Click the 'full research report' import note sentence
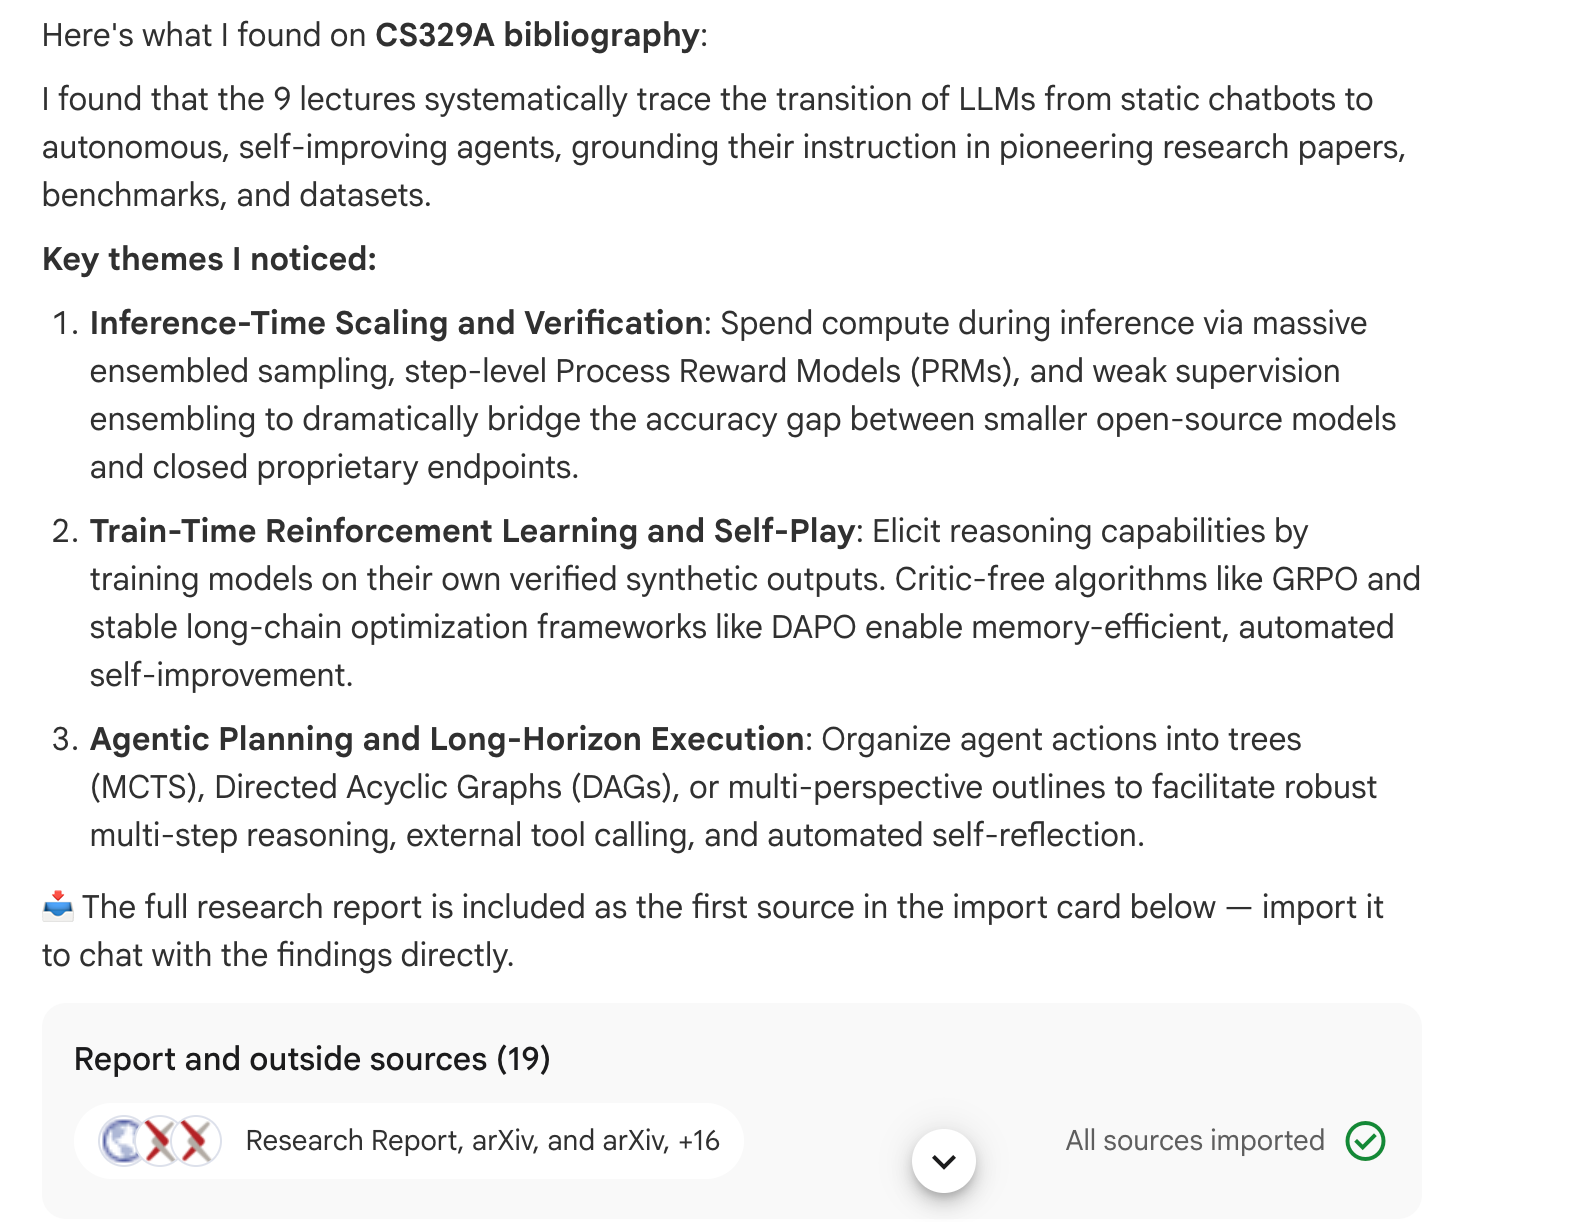Viewport: 1596px width, 1222px height. tap(712, 931)
